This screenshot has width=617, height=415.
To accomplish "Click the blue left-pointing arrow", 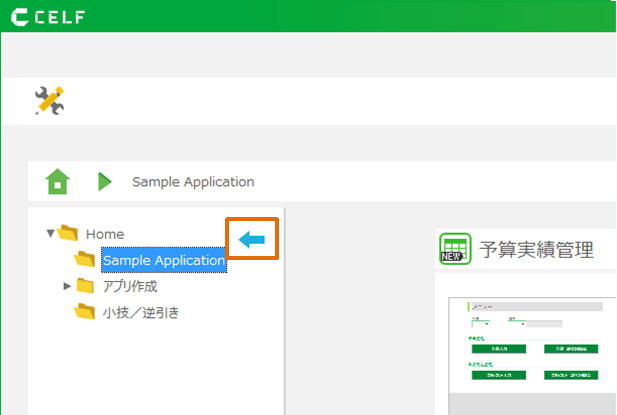I will coord(252,240).
